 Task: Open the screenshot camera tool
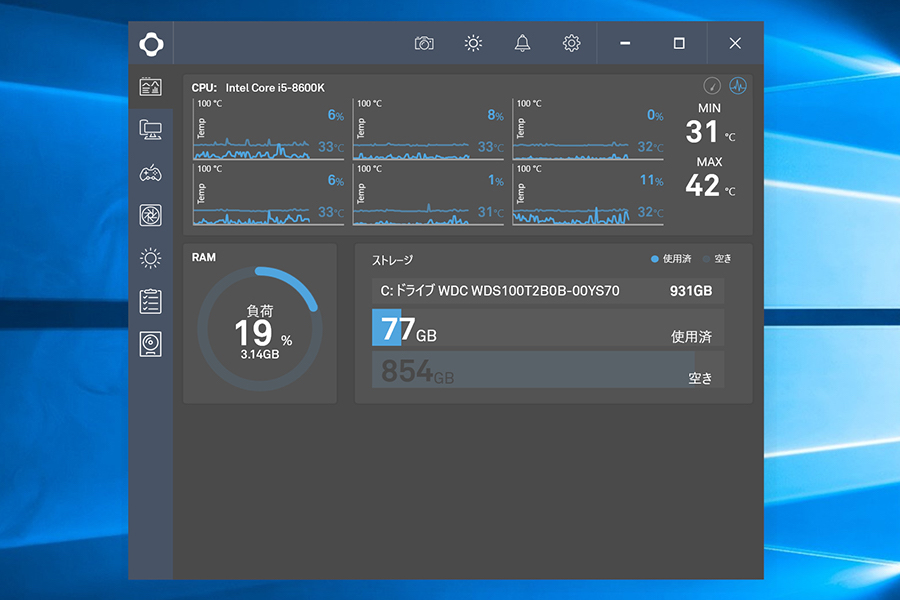[424, 43]
